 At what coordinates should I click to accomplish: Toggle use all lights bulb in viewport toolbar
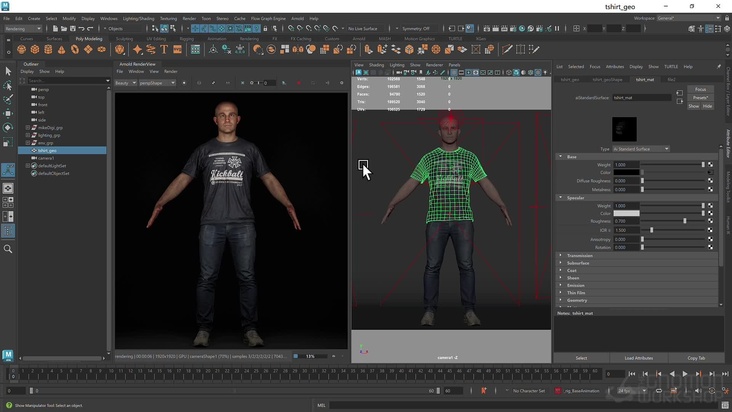tap(545, 72)
